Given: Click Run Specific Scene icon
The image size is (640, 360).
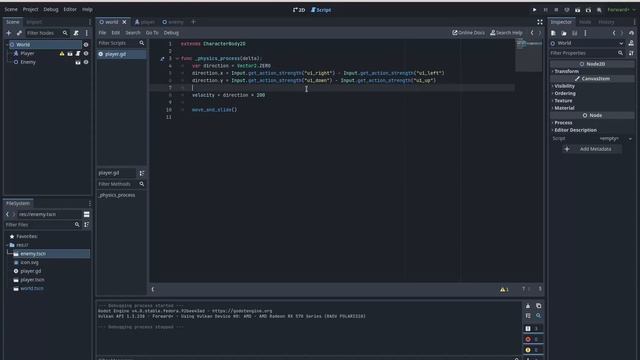Looking at the screenshot, I should click(x=588, y=10).
